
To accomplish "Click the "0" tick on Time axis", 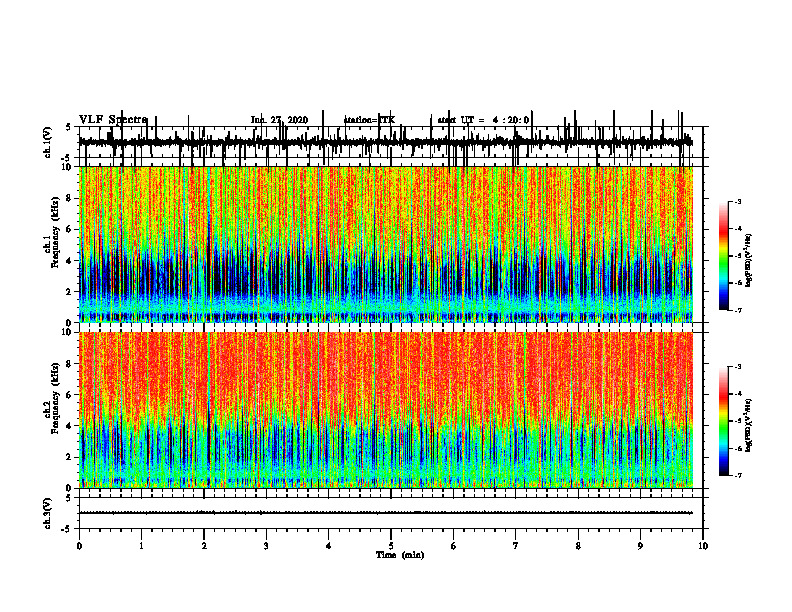I will pyautogui.click(x=79, y=546).
